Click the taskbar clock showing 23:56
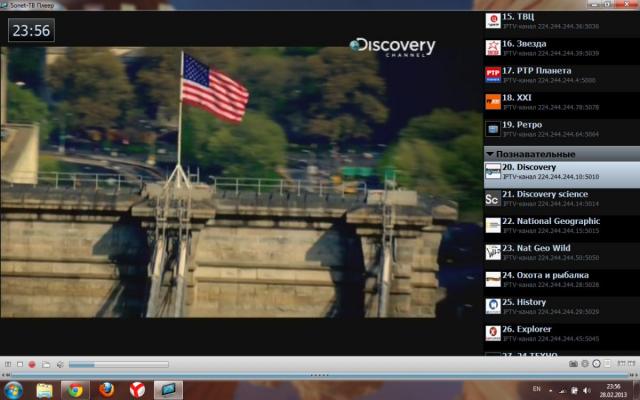 [613, 388]
